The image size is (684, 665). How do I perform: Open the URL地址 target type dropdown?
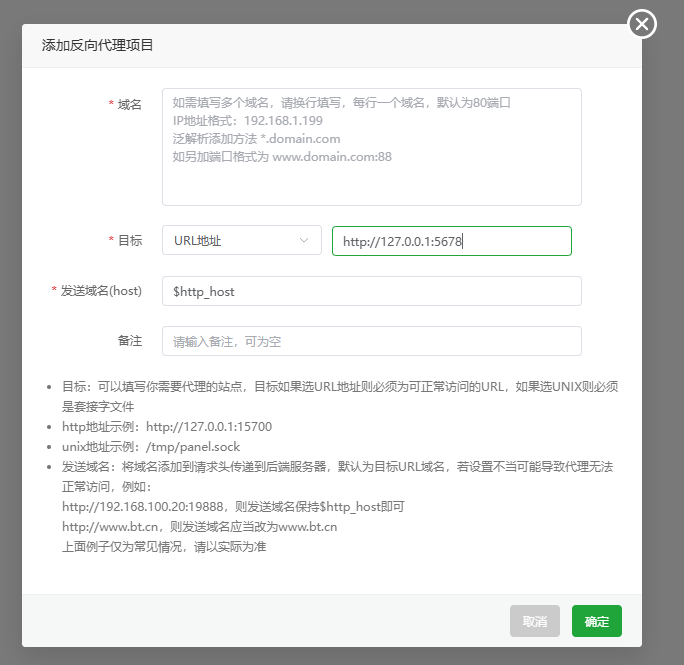click(x=241, y=241)
